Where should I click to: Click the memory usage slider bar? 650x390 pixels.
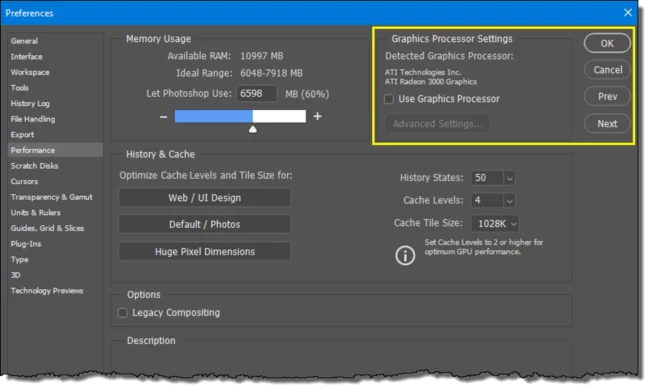point(240,116)
